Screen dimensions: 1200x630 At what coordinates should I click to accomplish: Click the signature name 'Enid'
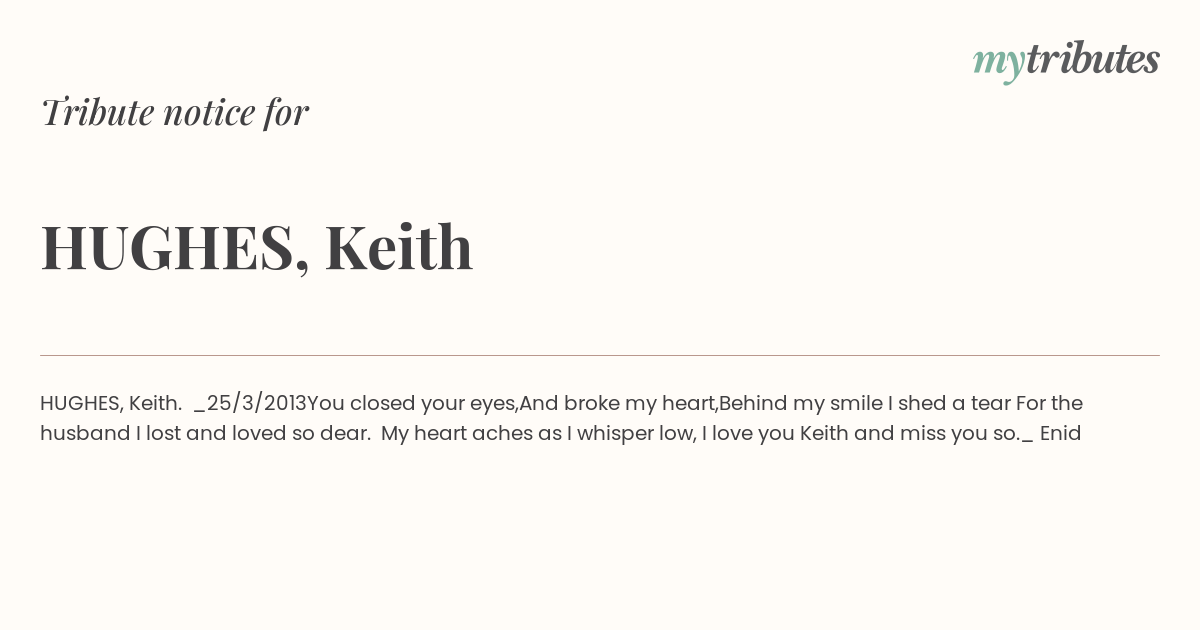(x=1060, y=433)
